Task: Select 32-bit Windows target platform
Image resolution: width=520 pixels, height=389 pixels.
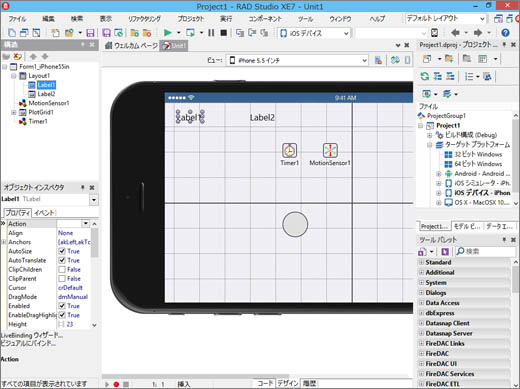Action: coord(478,154)
